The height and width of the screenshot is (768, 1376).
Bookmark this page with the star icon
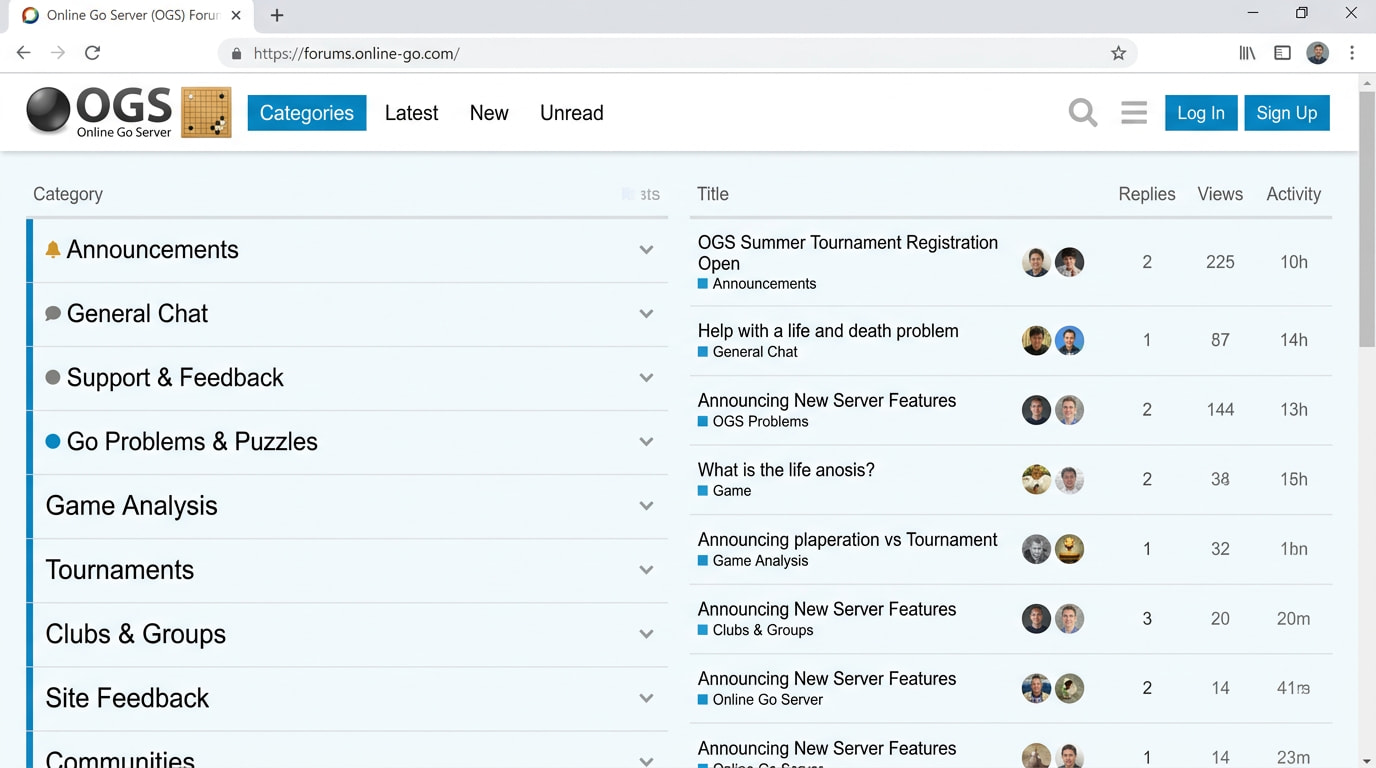[x=1118, y=53]
